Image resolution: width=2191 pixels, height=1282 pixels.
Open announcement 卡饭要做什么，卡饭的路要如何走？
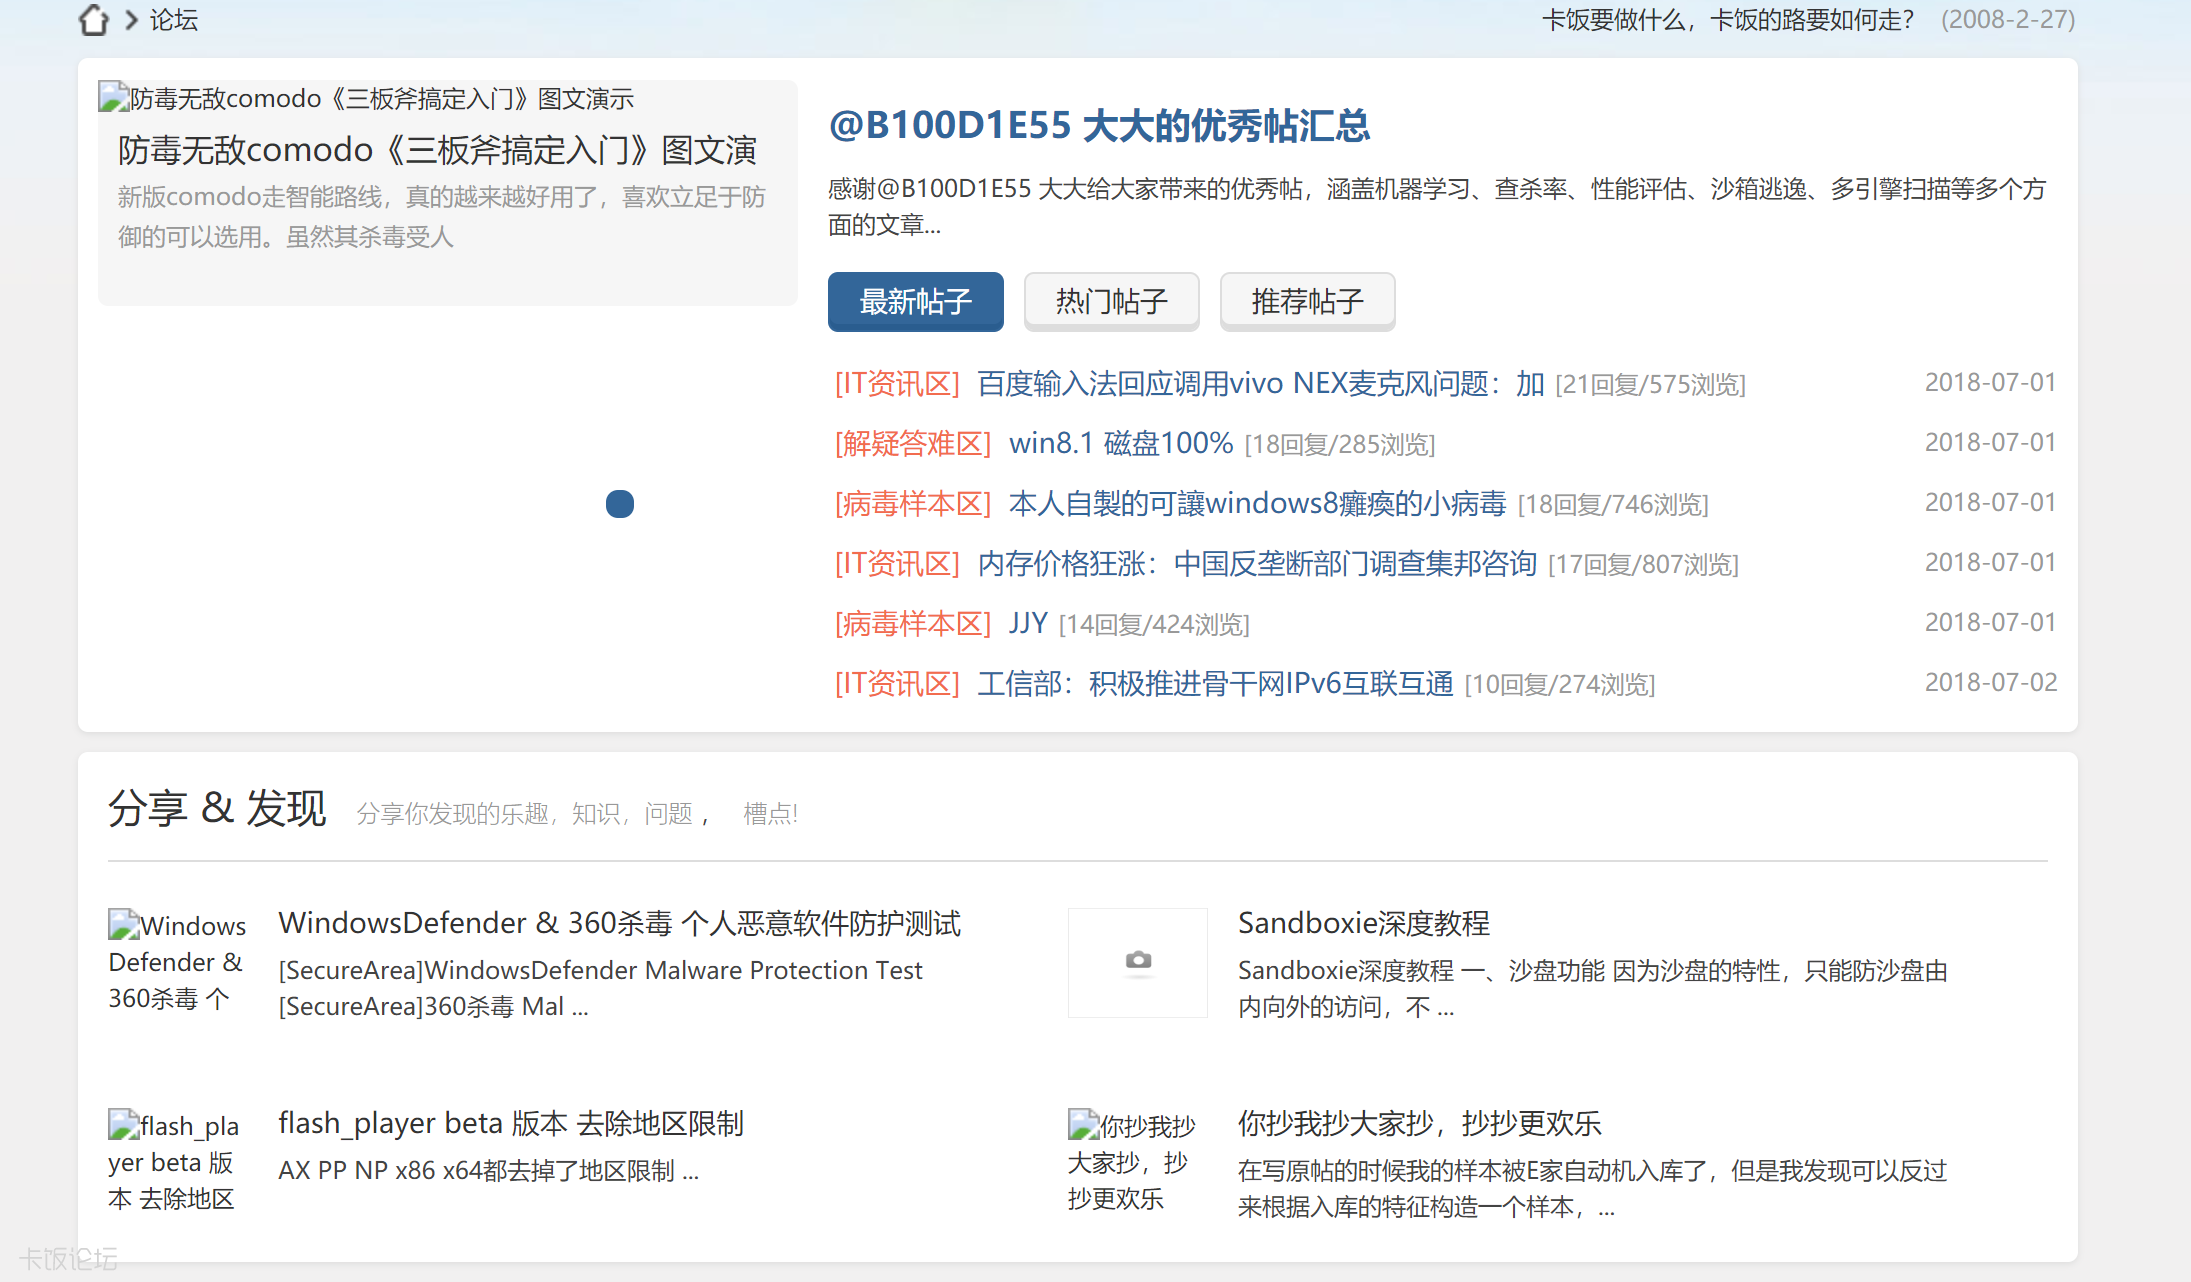tap(1727, 20)
